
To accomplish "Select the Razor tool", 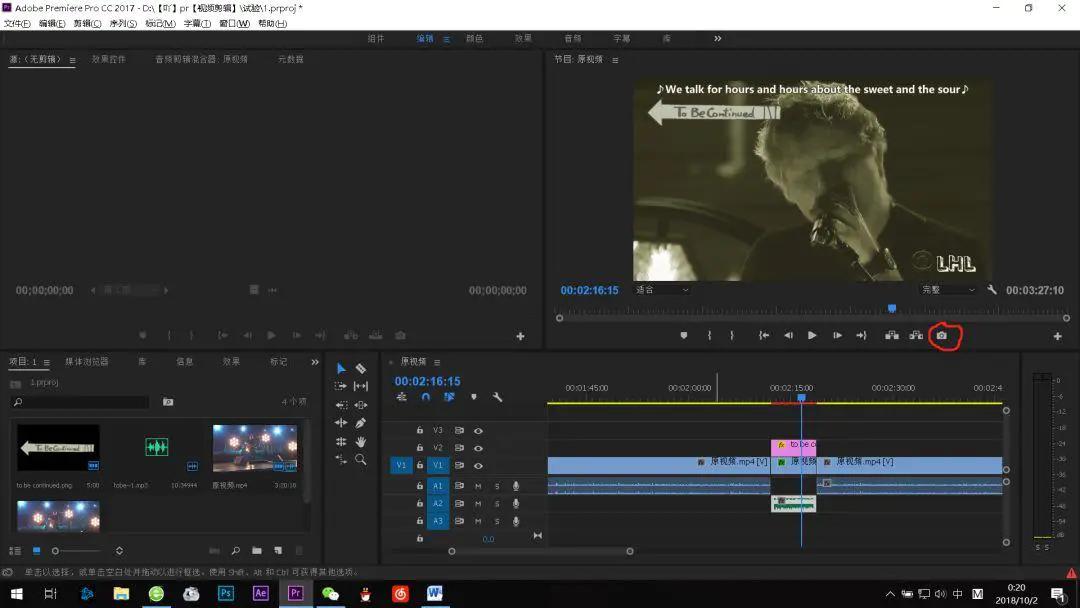I will [361, 369].
